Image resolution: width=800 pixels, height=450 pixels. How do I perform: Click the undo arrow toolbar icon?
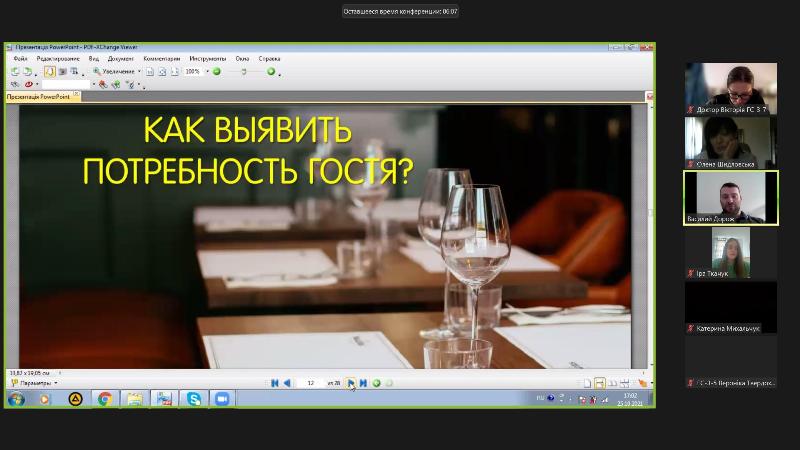tap(15, 71)
